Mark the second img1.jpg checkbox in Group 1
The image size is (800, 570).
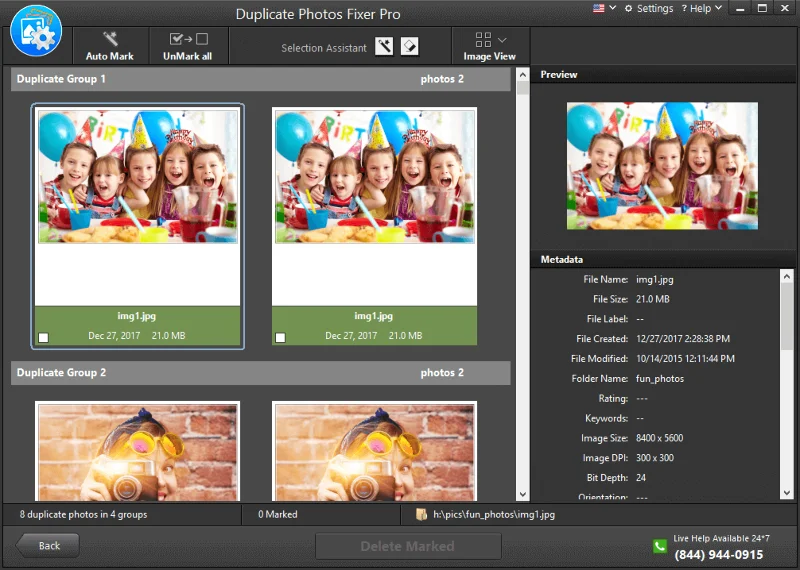(x=281, y=338)
